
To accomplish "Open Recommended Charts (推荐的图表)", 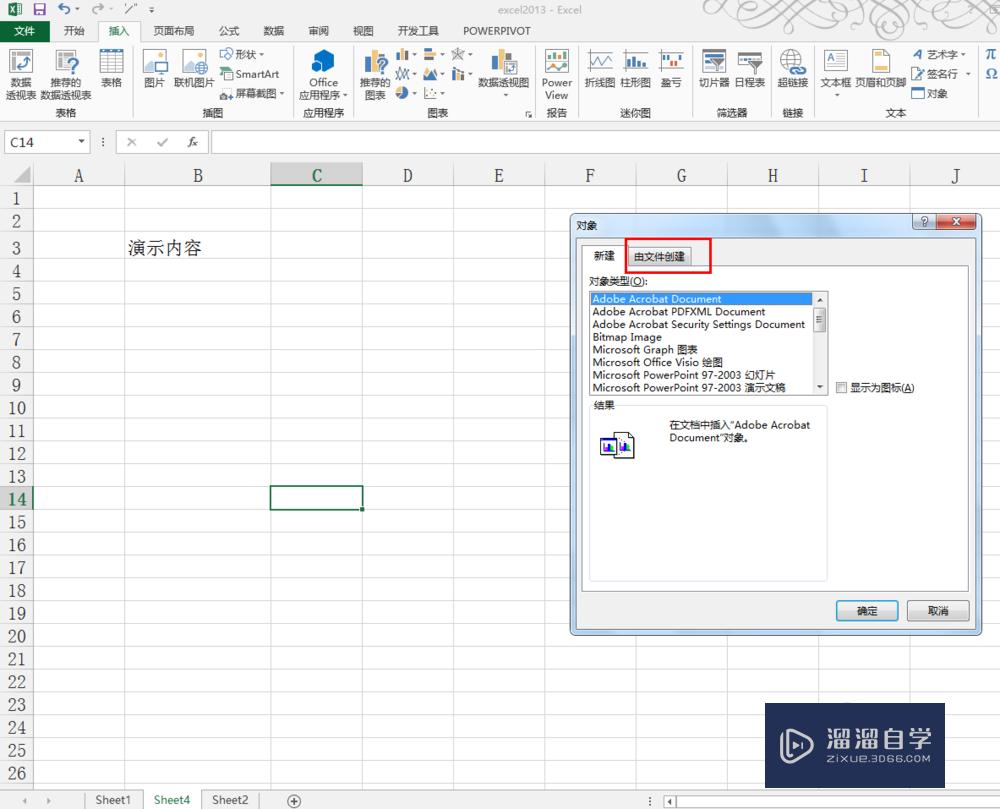I will click(375, 75).
